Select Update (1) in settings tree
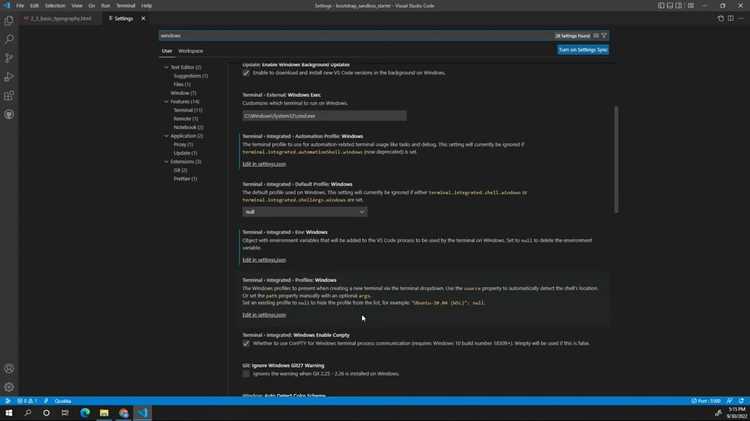Image resolution: width=750 pixels, height=421 pixels. [x=185, y=153]
